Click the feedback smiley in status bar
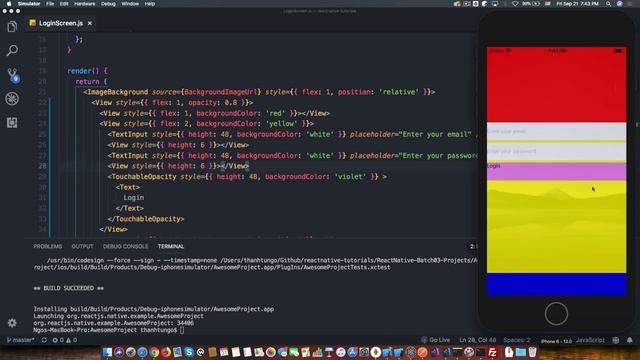This screenshot has width=640, height=360. click(616, 340)
